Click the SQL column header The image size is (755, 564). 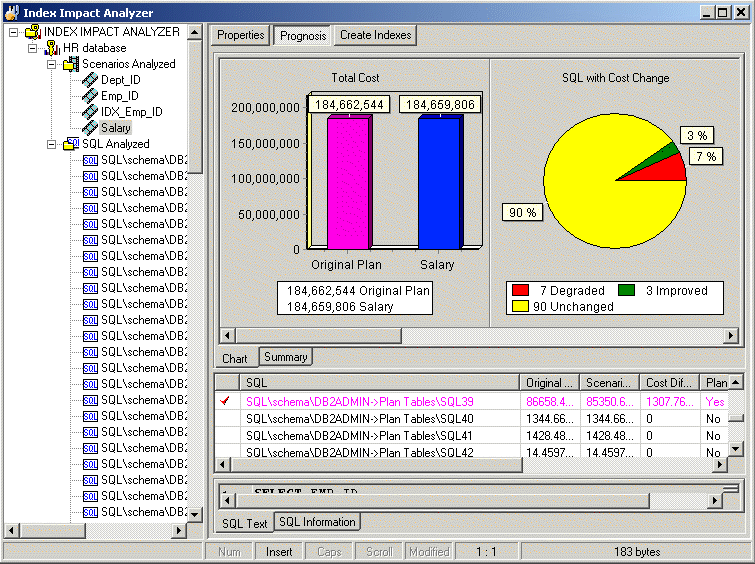pos(380,383)
